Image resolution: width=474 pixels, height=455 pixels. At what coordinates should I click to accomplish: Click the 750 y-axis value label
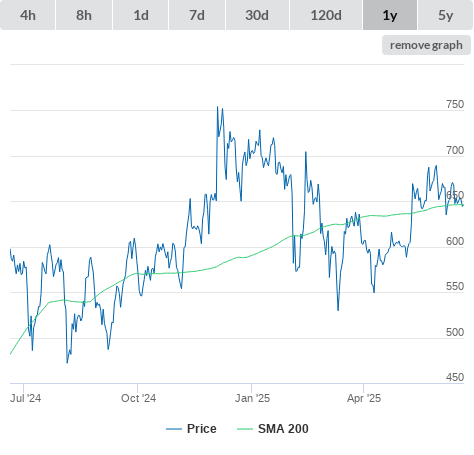[455, 104]
